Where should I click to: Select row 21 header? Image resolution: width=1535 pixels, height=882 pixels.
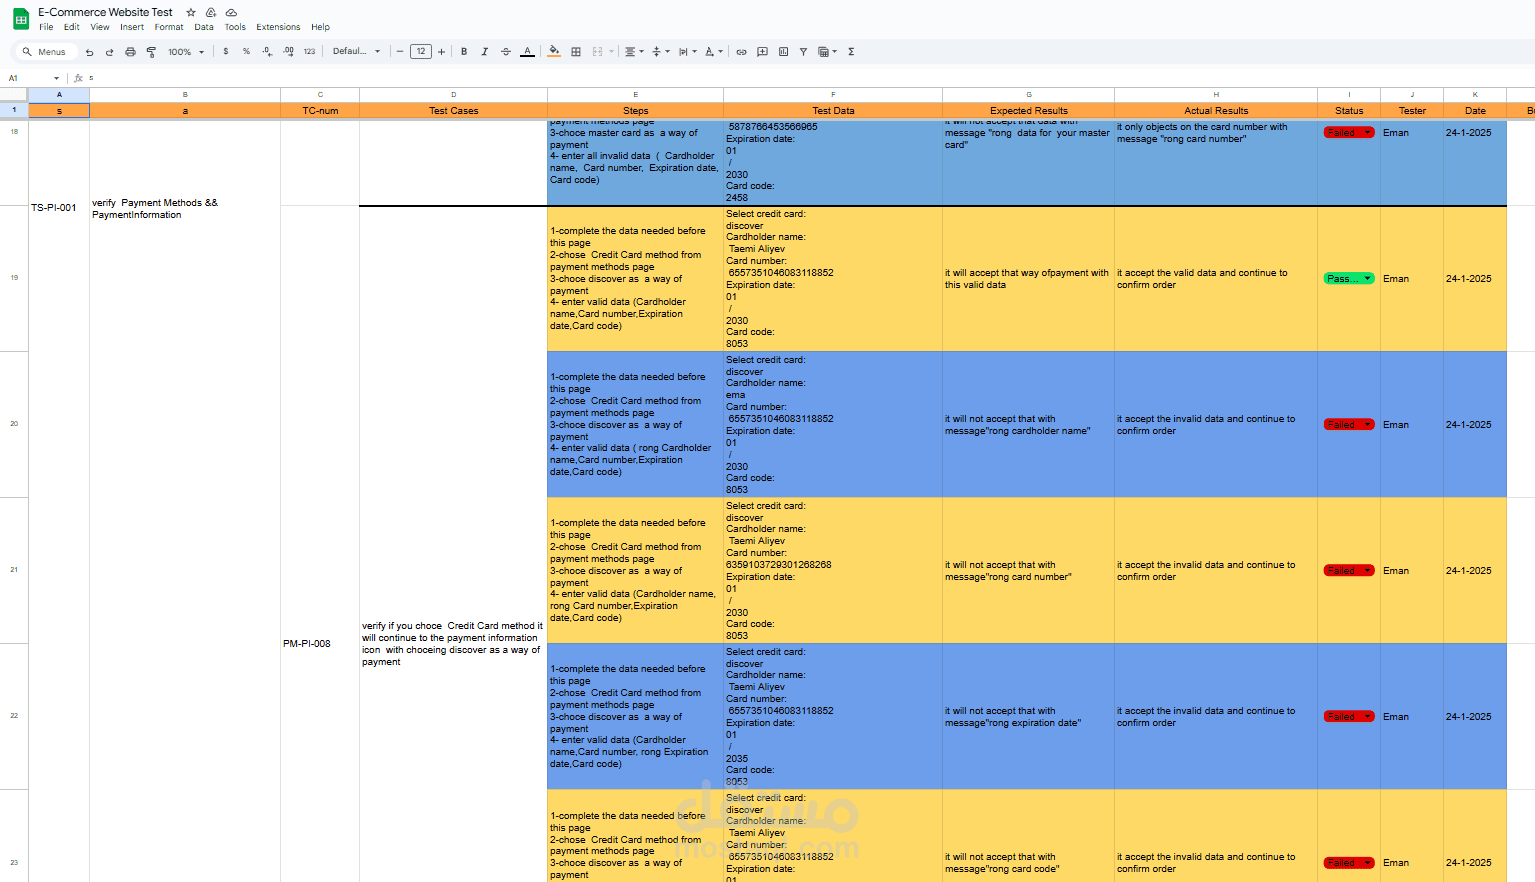click(x=14, y=570)
